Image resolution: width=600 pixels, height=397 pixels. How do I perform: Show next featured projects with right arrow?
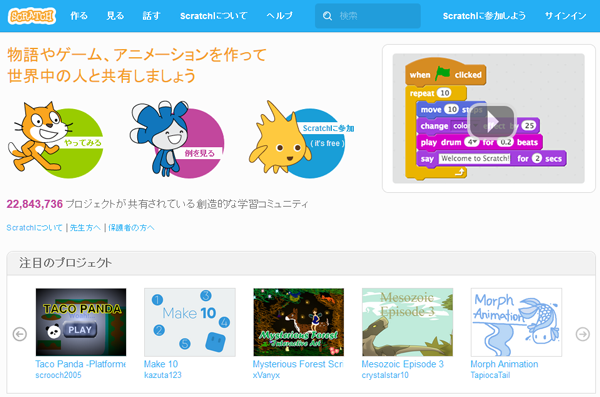[x=582, y=334]
